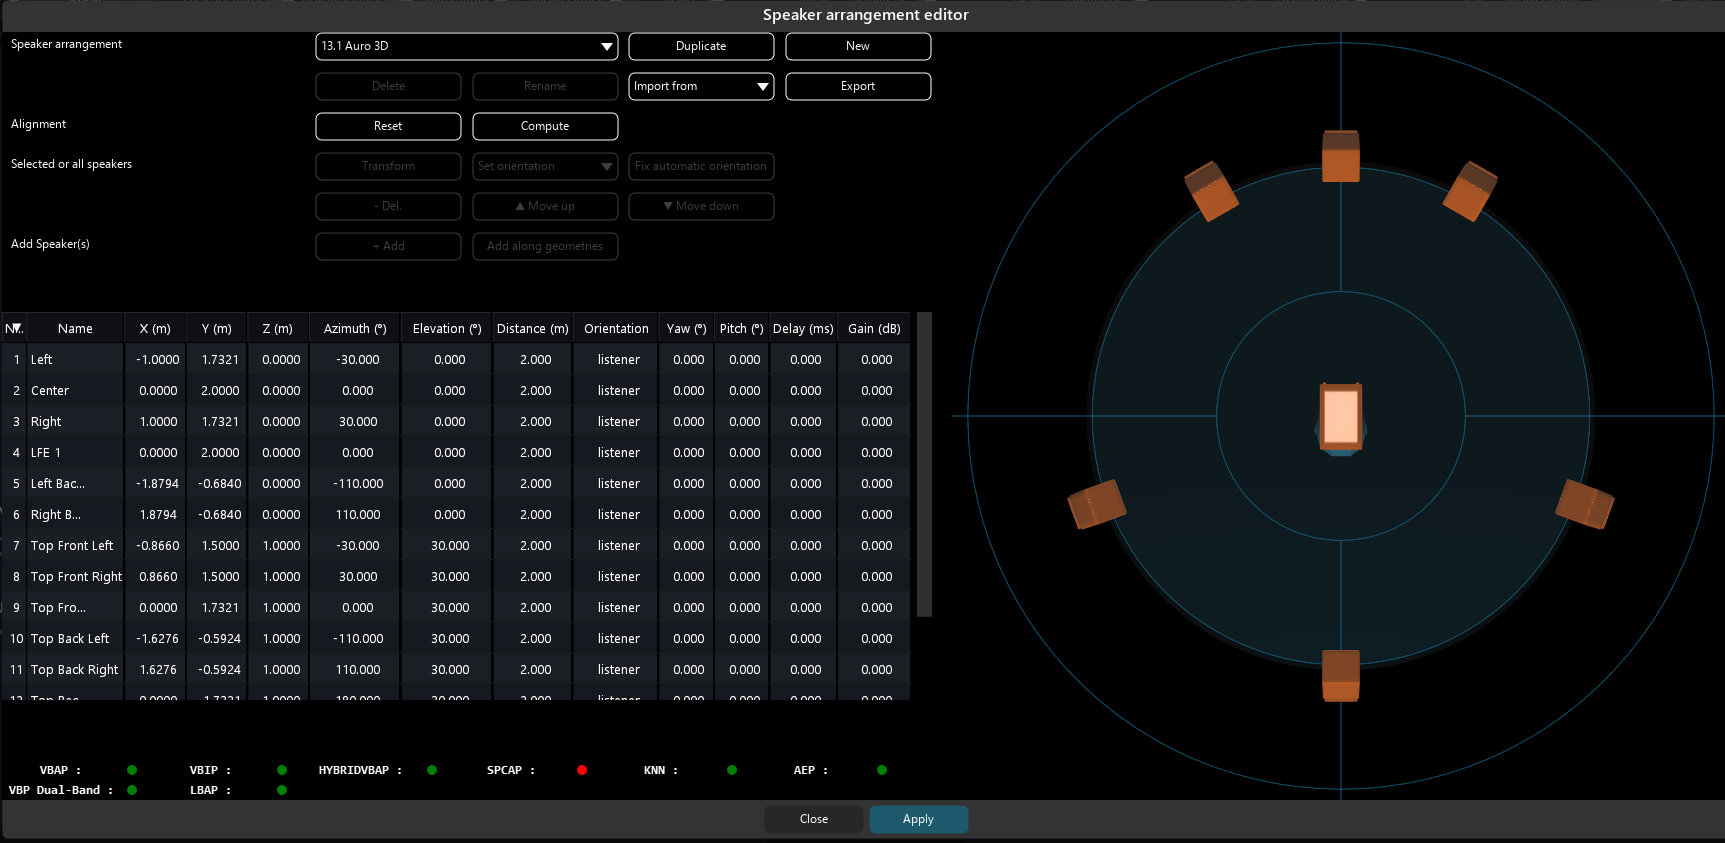
Task: Duplicate the current speaker arrangement
Action: tap(701, 46)
